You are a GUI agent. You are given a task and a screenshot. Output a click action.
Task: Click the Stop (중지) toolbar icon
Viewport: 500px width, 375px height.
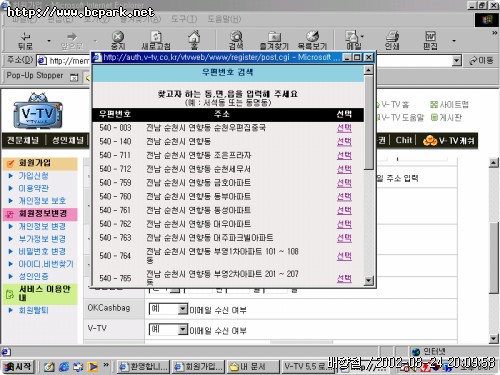tap(118, 41)
